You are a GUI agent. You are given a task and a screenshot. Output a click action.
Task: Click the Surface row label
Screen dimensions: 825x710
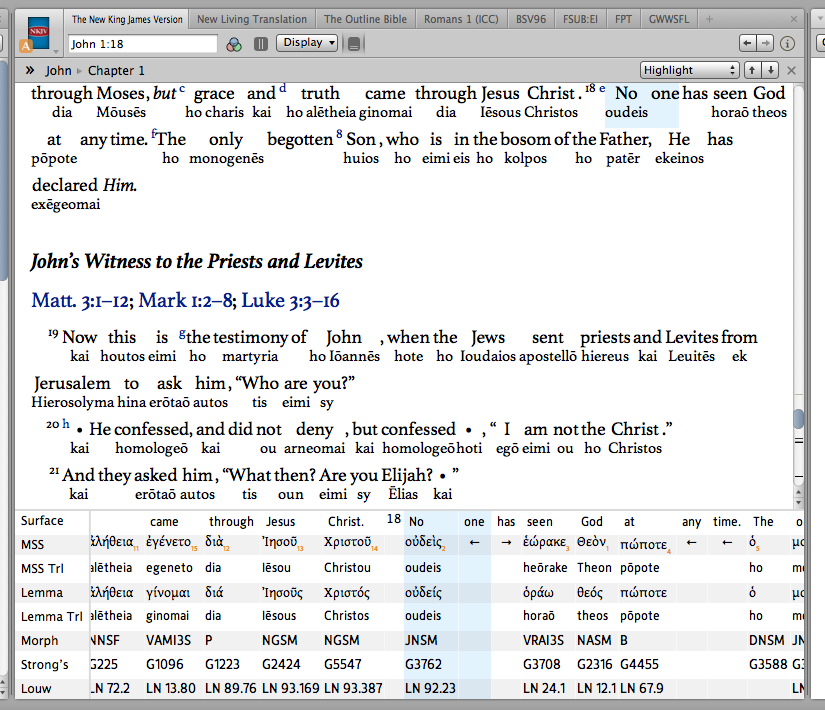click(42, 521)
